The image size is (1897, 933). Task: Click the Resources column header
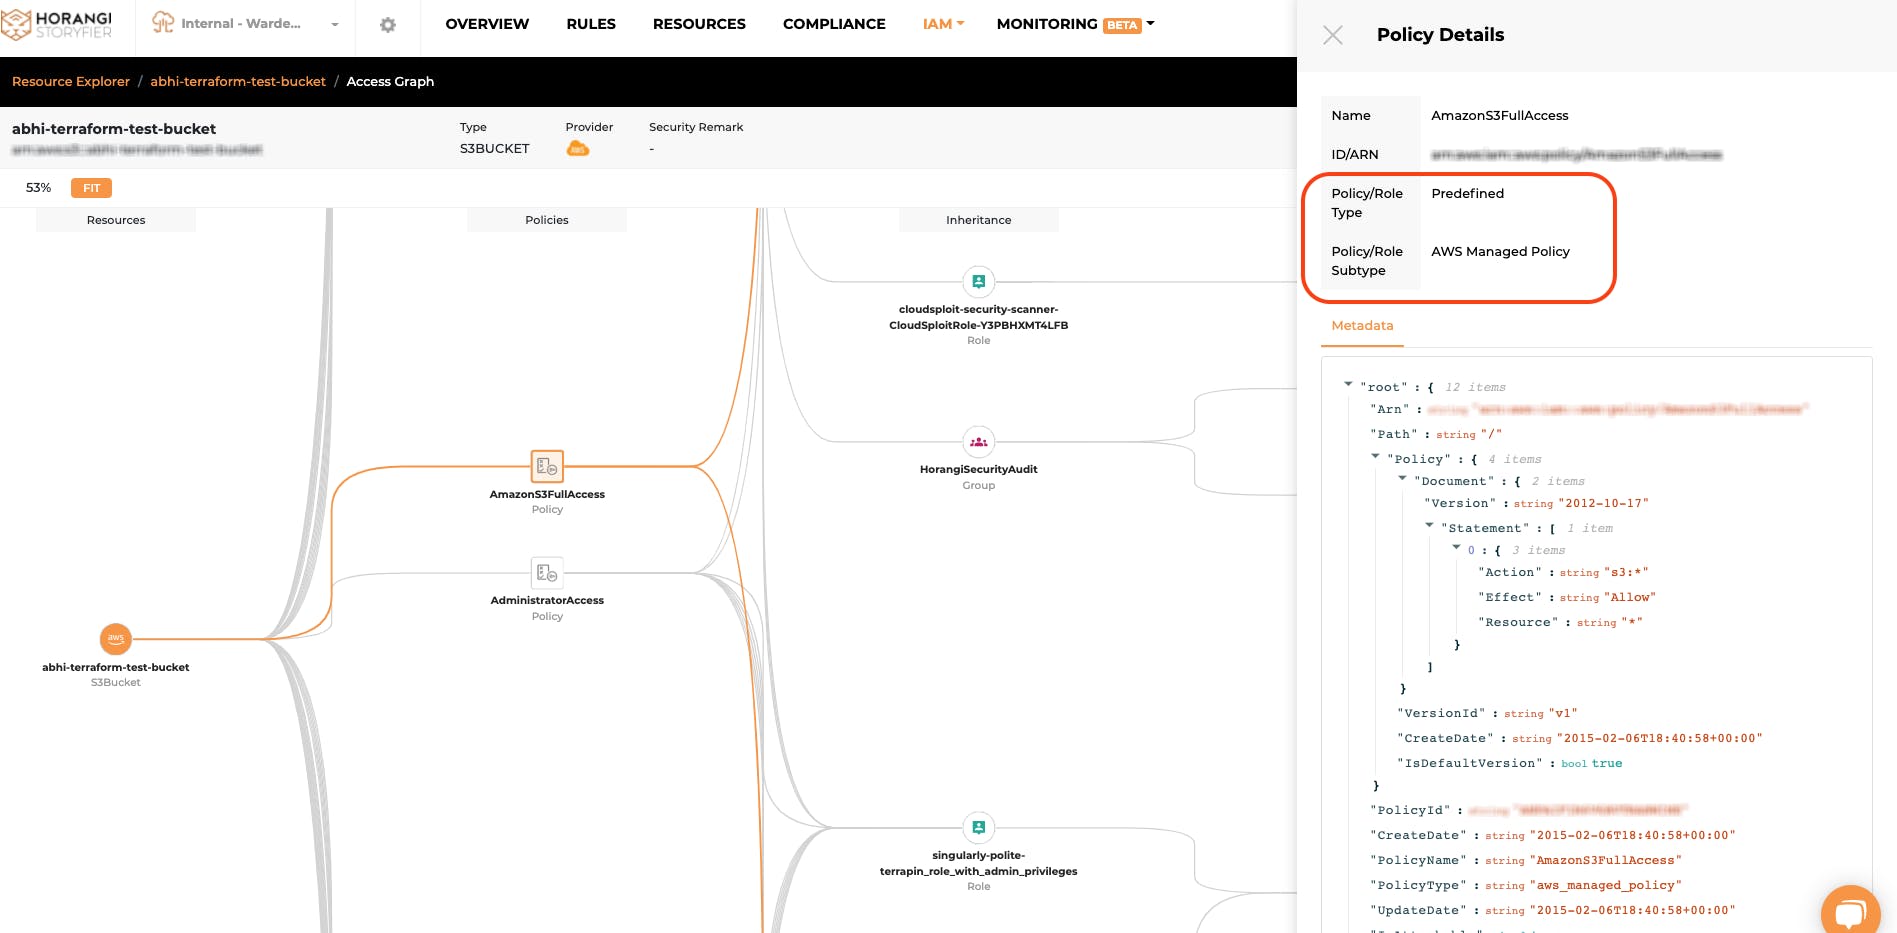coord(116,220)
